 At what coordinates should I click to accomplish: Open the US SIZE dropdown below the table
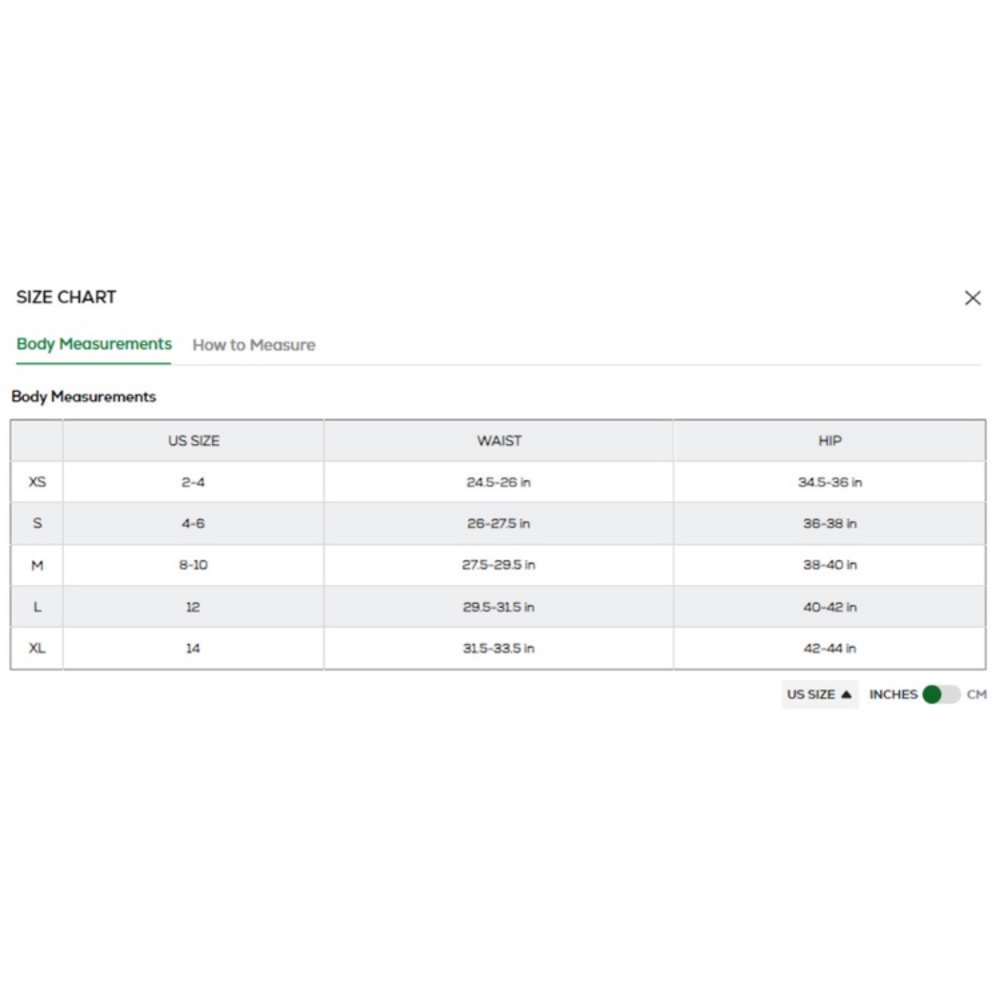pos(819,694)
